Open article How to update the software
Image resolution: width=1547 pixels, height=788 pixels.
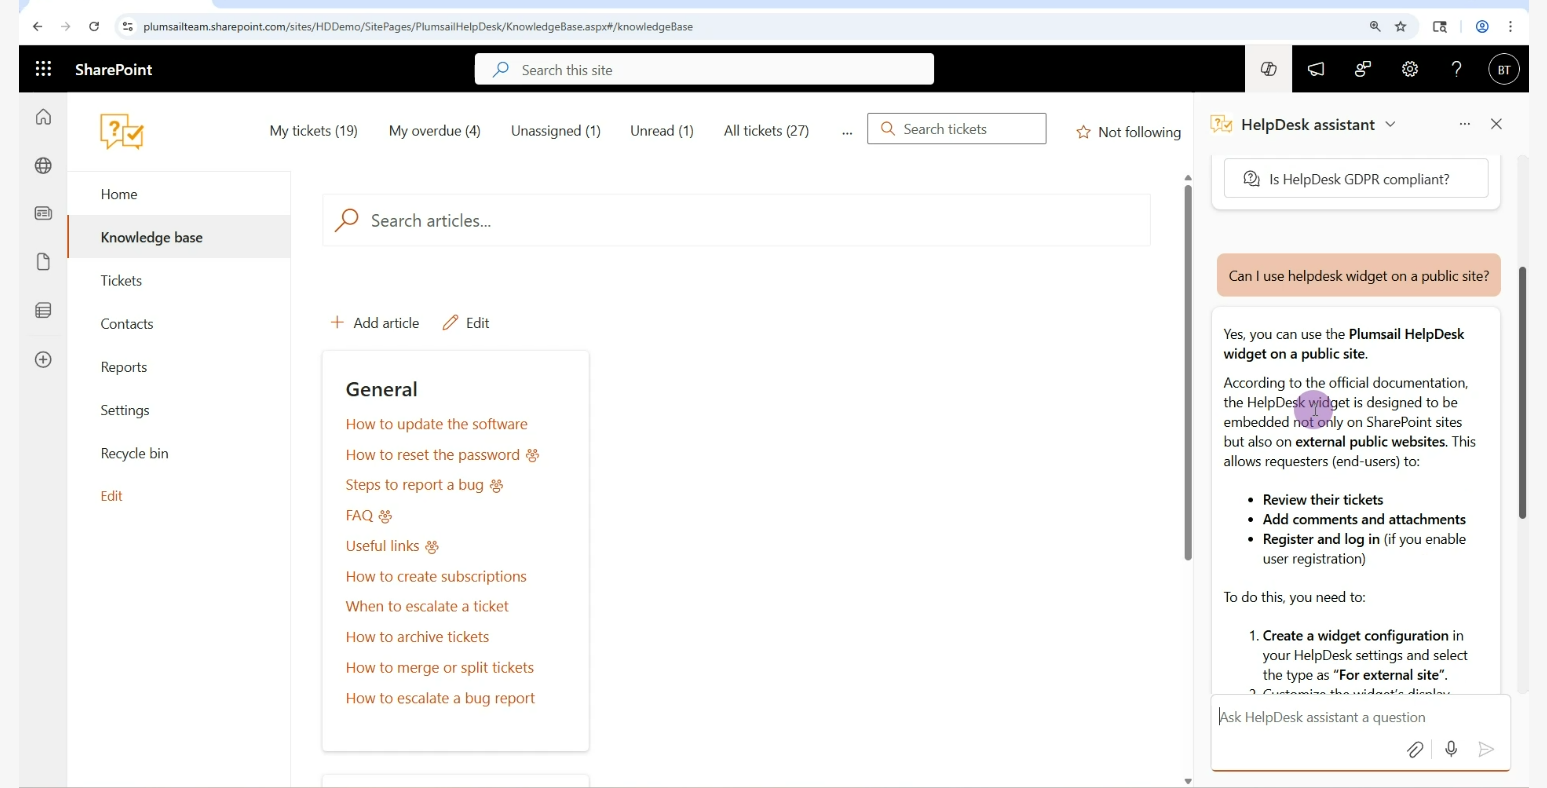(x=437, y=424)
